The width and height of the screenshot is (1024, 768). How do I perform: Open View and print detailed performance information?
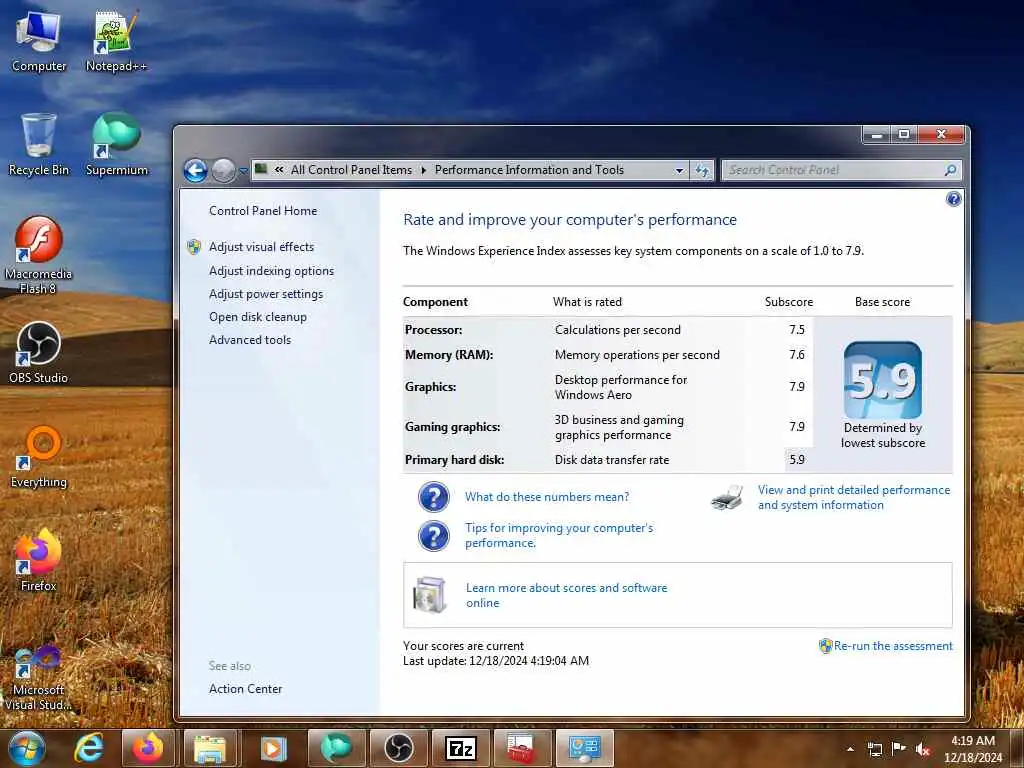854,498
